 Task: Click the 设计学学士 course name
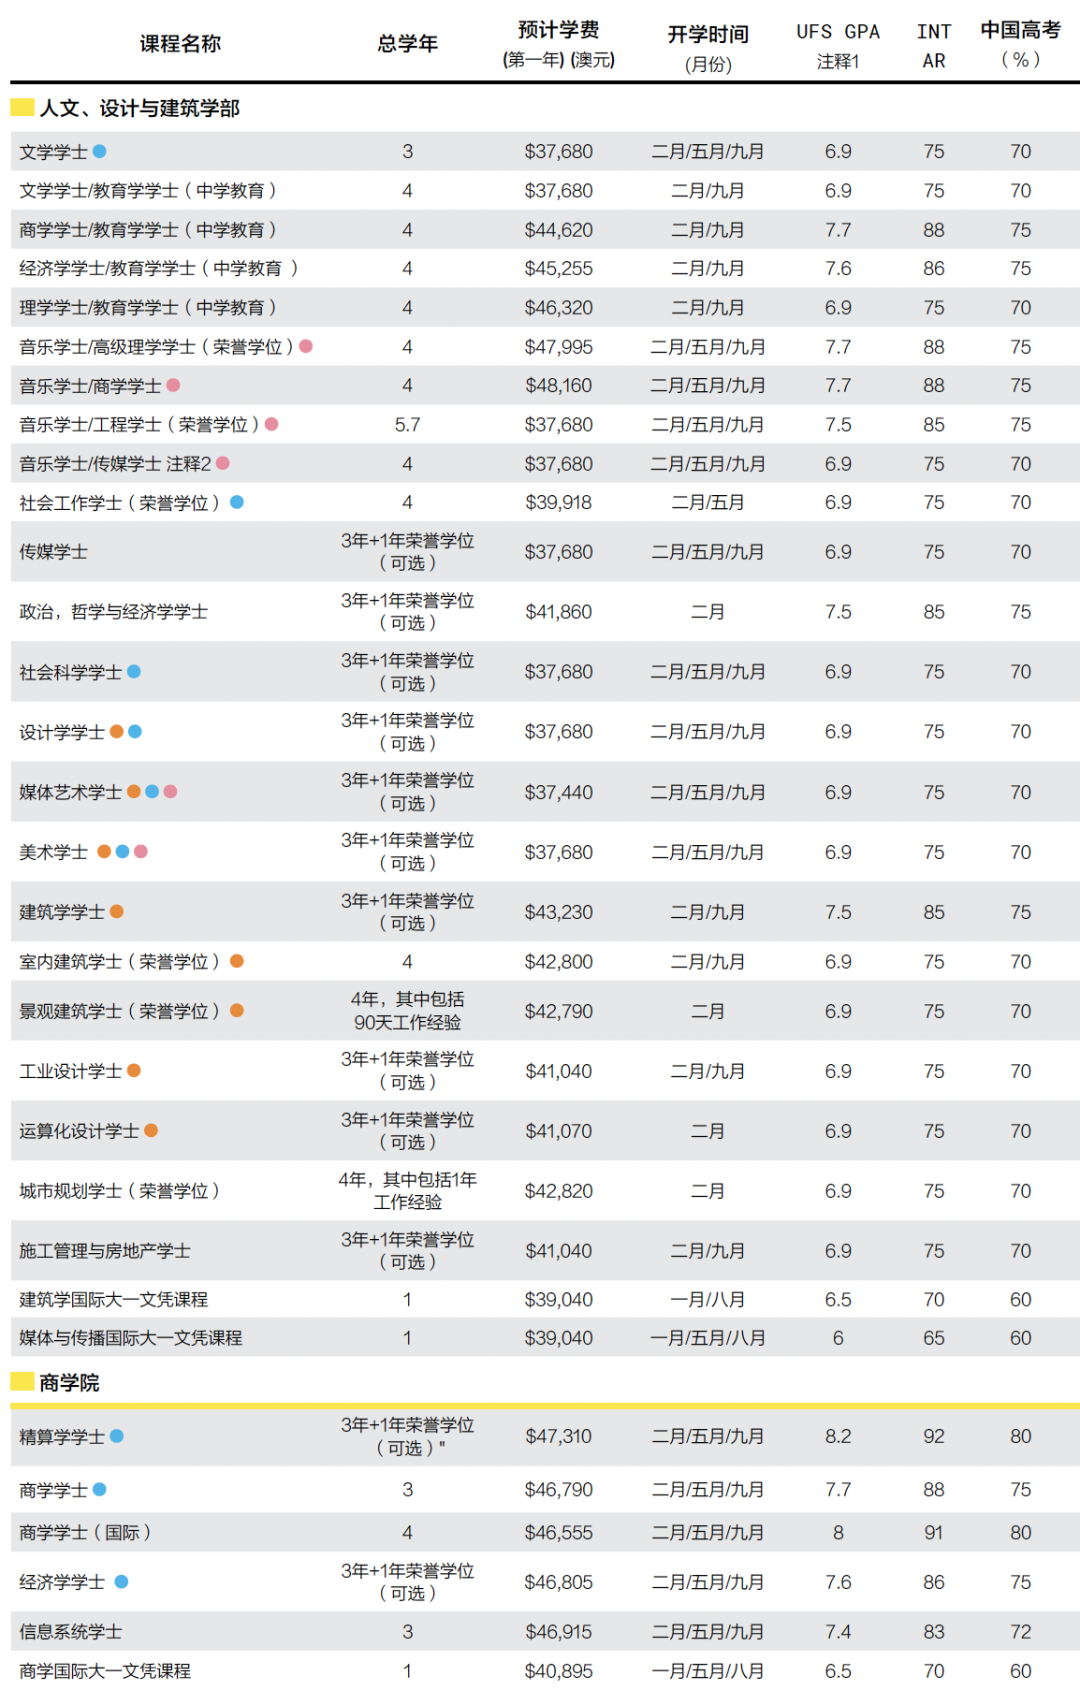[62, 732]
